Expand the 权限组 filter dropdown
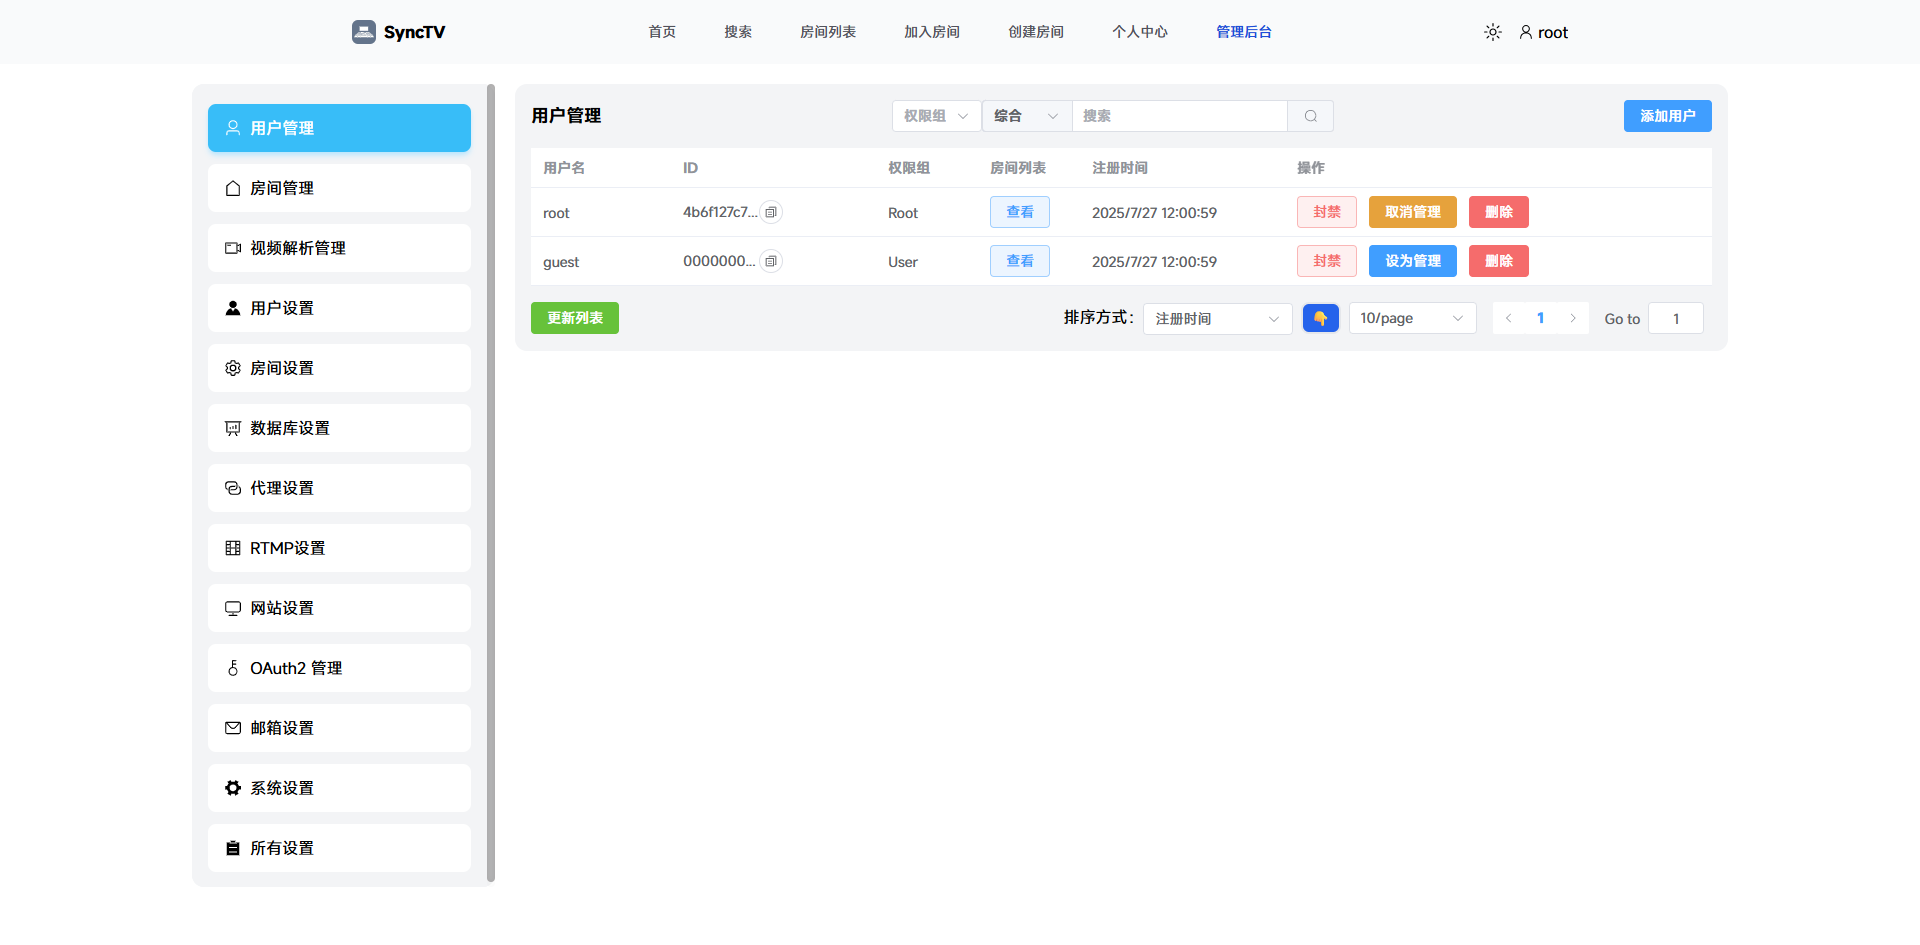 click(x=936, y=116)
